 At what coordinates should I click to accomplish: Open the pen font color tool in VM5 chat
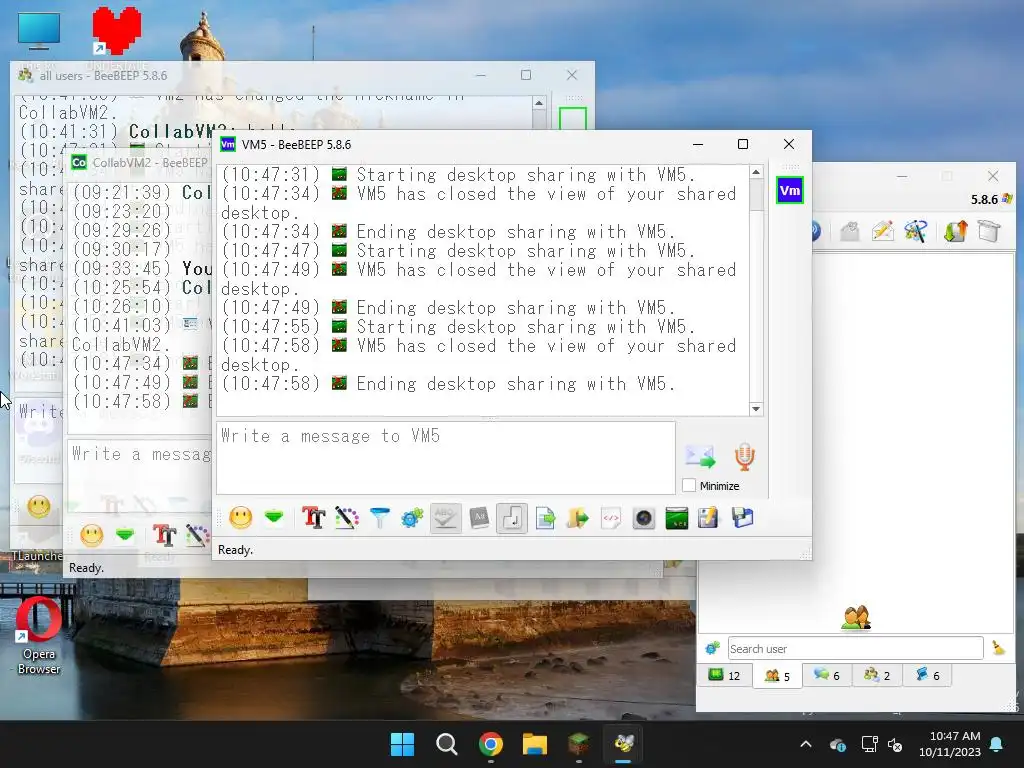coord(347,518)
